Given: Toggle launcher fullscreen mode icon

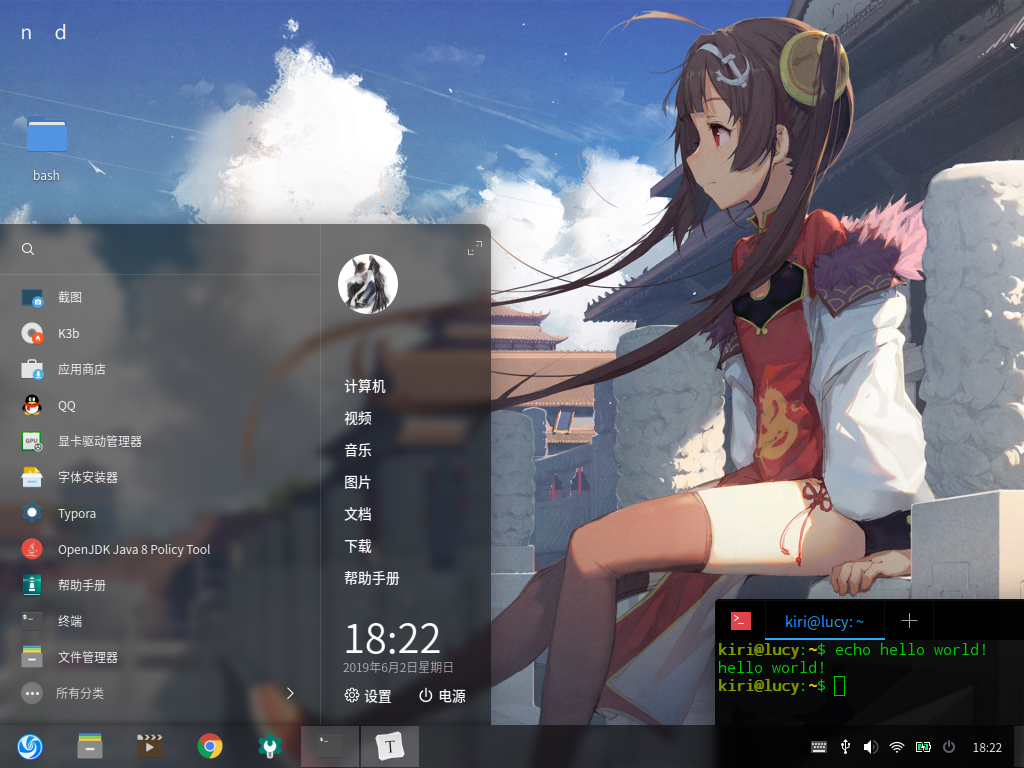Looking at the screenshot, I should point(475,248).
